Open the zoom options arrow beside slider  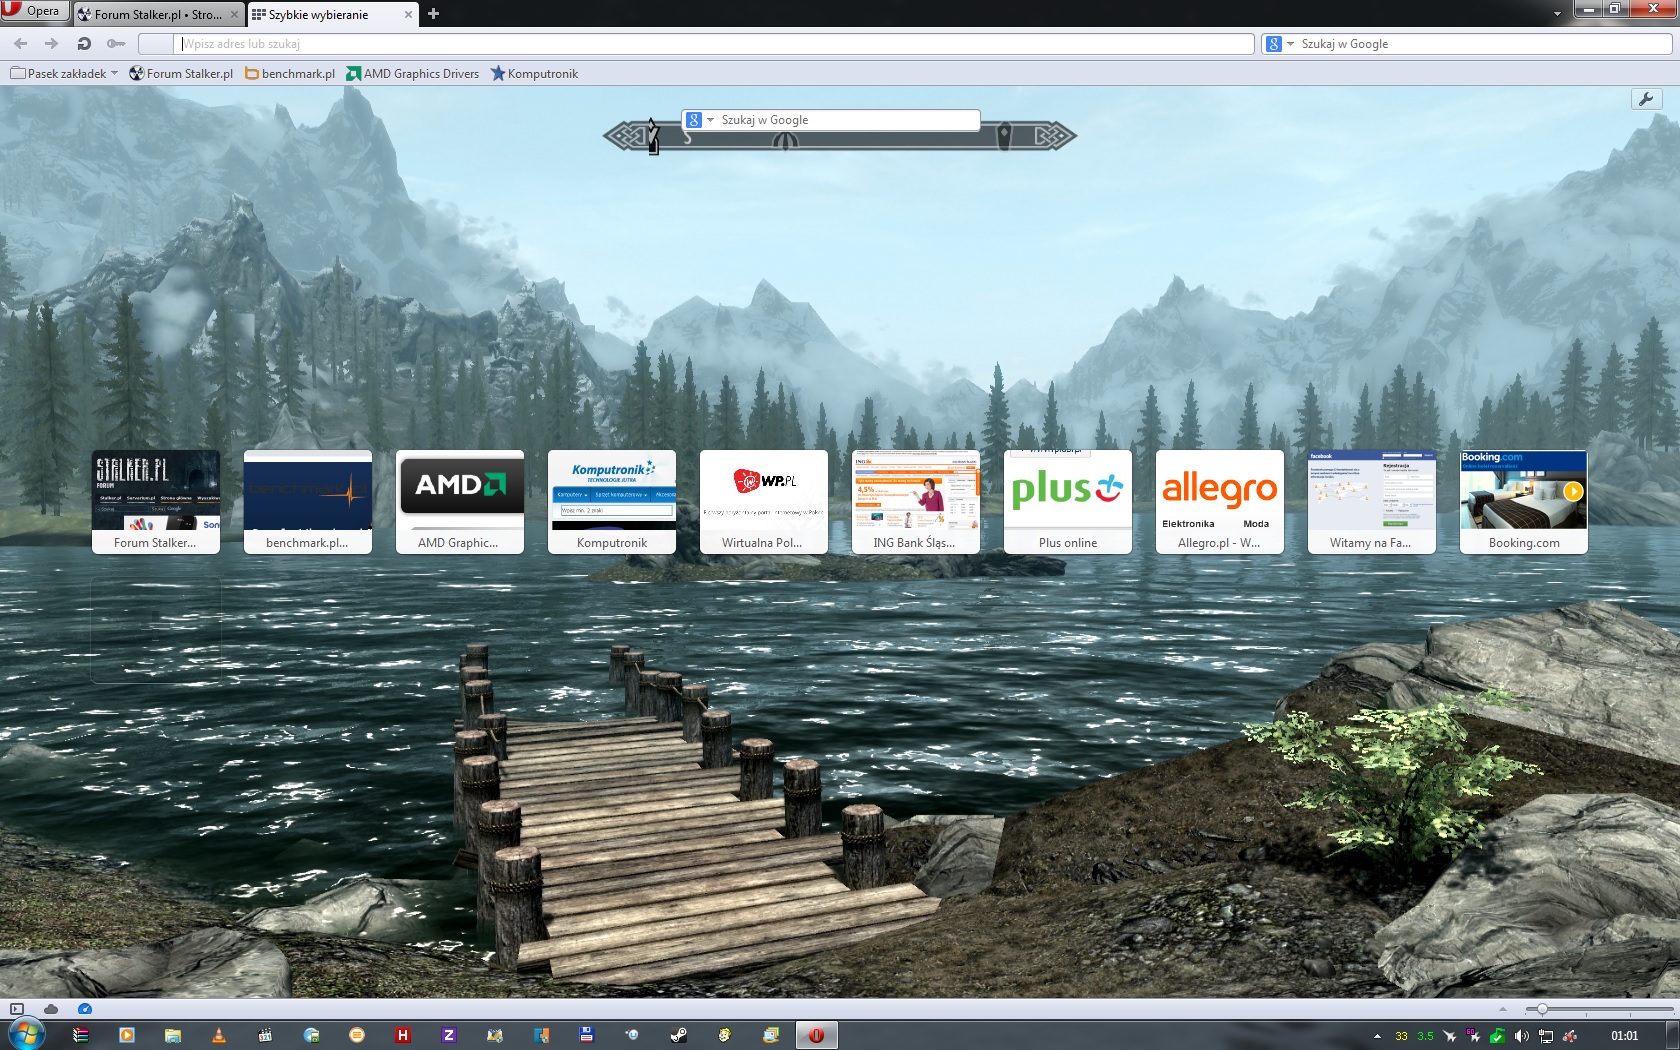click(x=1502, y=1009)
